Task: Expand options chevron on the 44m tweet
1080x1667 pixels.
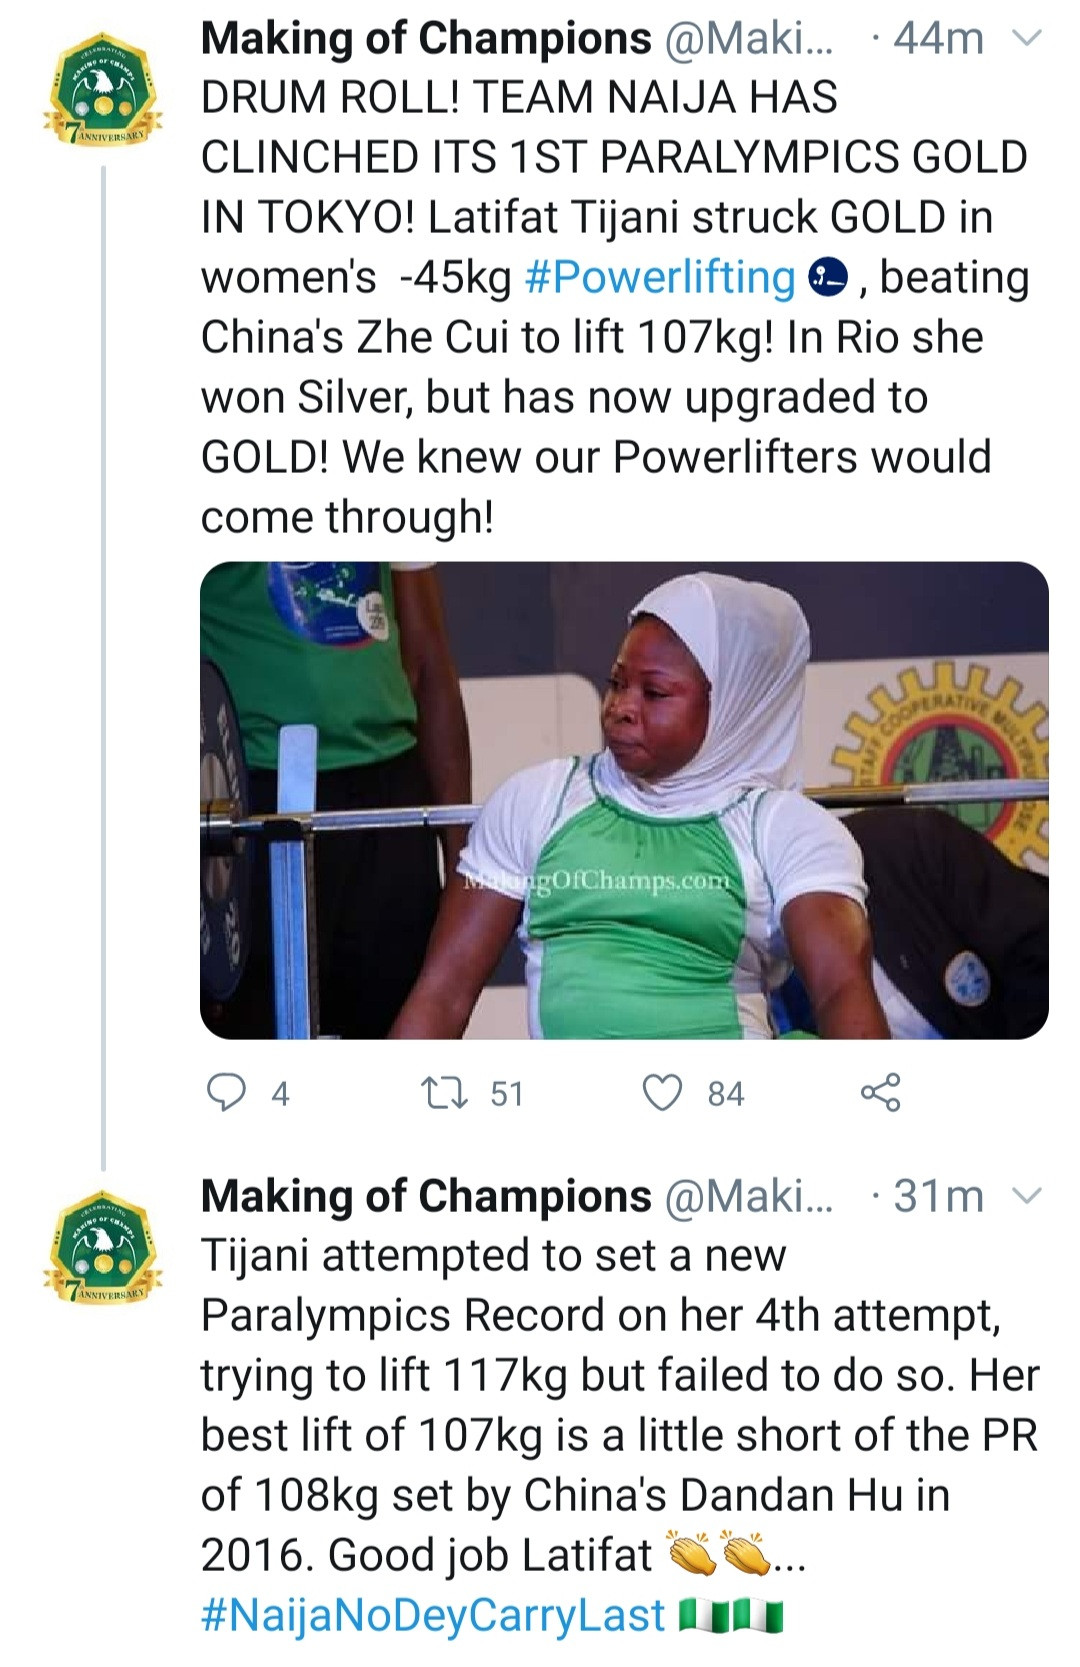Action: pos(1028,39)
